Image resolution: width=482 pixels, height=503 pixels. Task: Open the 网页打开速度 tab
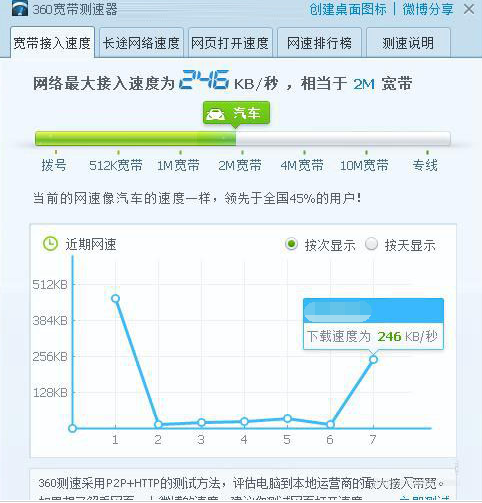(x=230, y=43)
